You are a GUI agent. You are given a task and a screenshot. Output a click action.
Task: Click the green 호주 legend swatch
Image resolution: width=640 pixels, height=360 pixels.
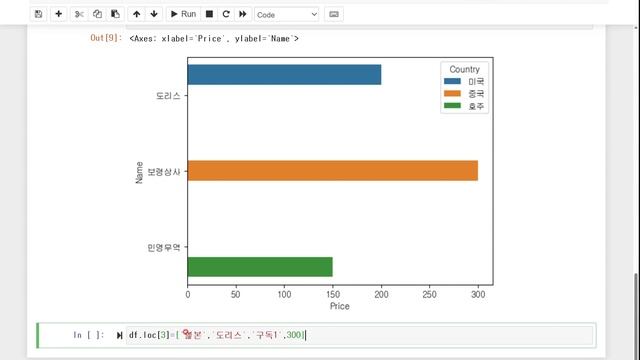click(452, 106)
